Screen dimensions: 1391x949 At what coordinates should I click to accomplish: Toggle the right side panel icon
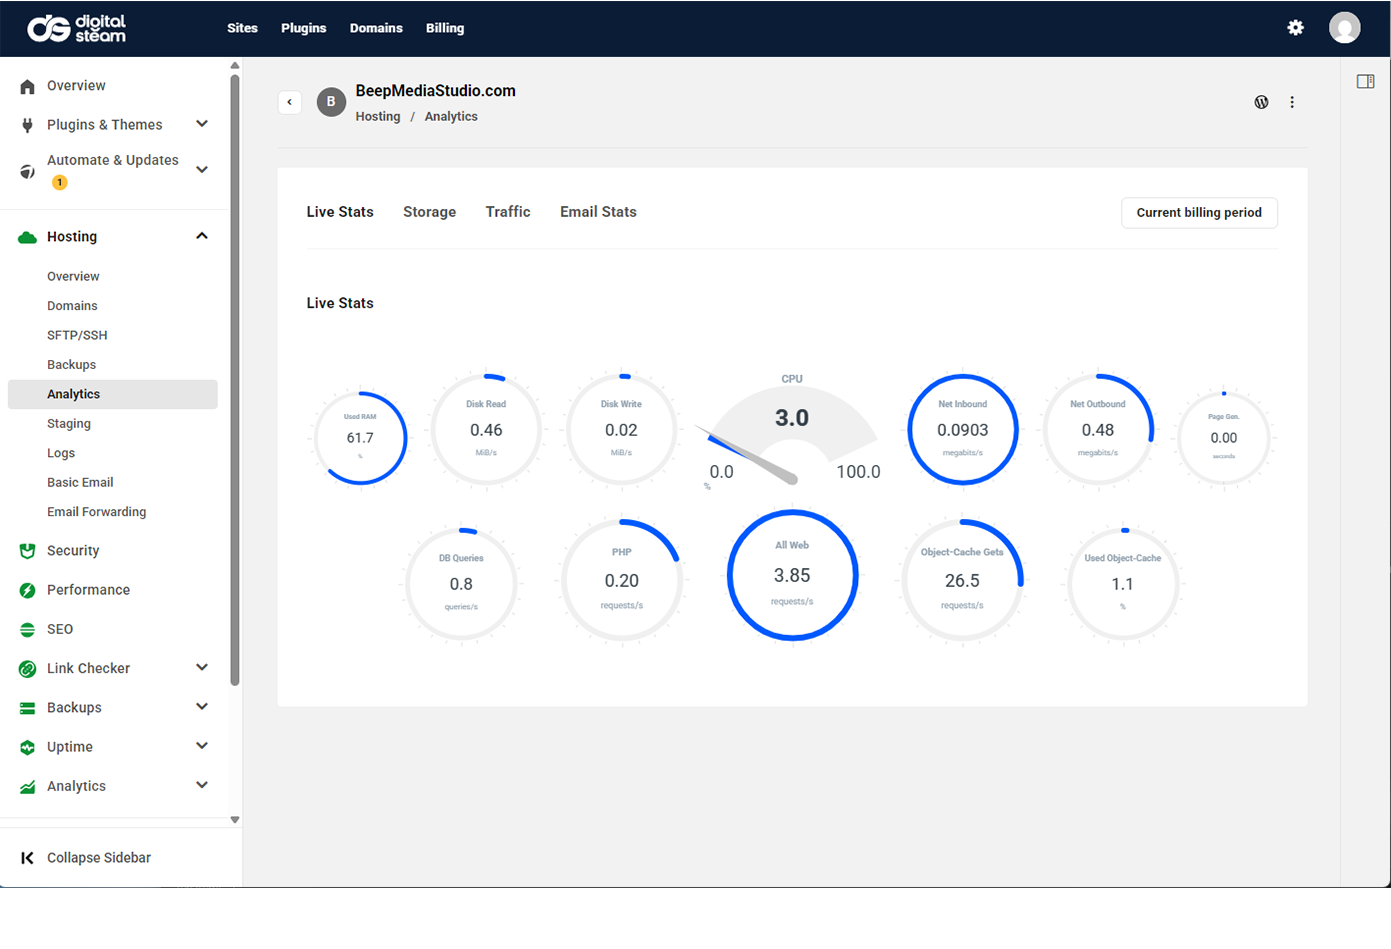click(1365, 82)
